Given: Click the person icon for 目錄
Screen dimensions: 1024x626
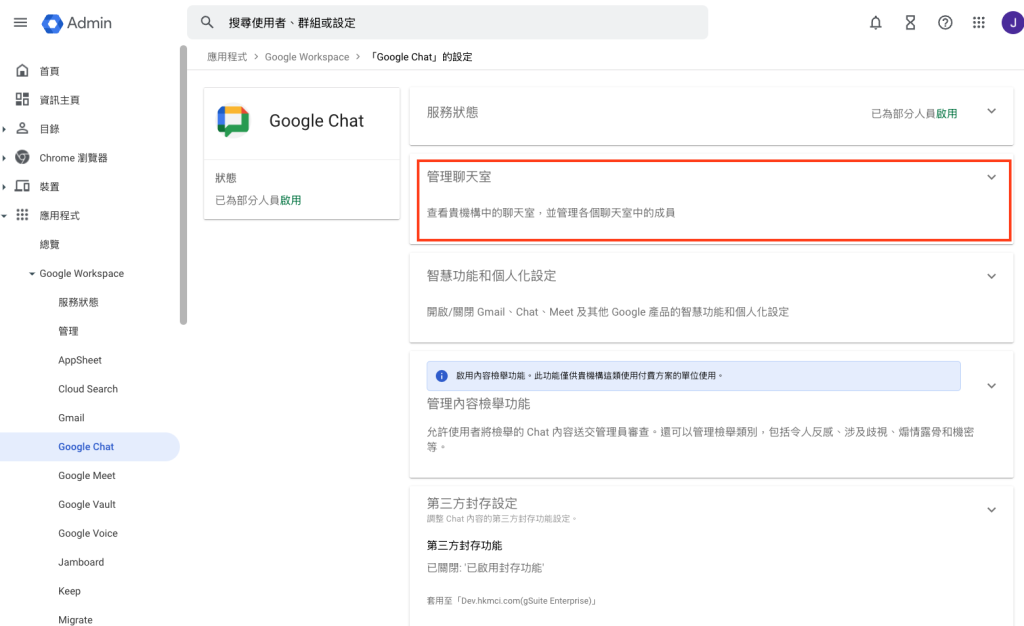Looking at the screenshot, I should [22, 128].
